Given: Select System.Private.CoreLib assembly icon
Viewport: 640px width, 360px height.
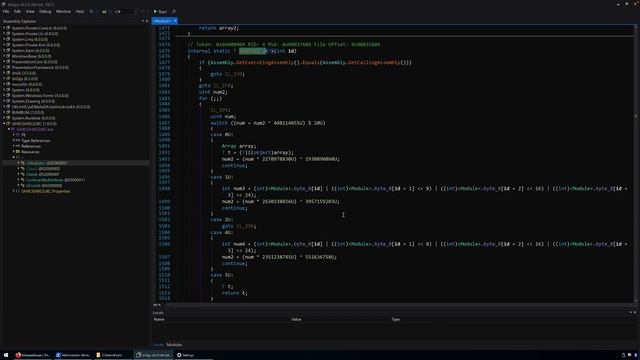Looking at the screenshot, I should pyautogui.click(x=8, y=28).
